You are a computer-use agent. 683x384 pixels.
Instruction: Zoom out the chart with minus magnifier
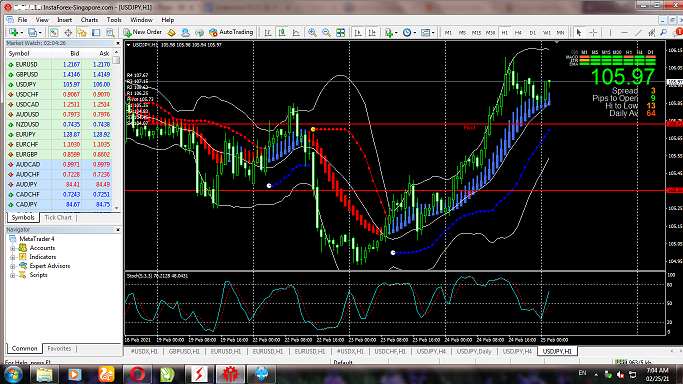point(326,33)
